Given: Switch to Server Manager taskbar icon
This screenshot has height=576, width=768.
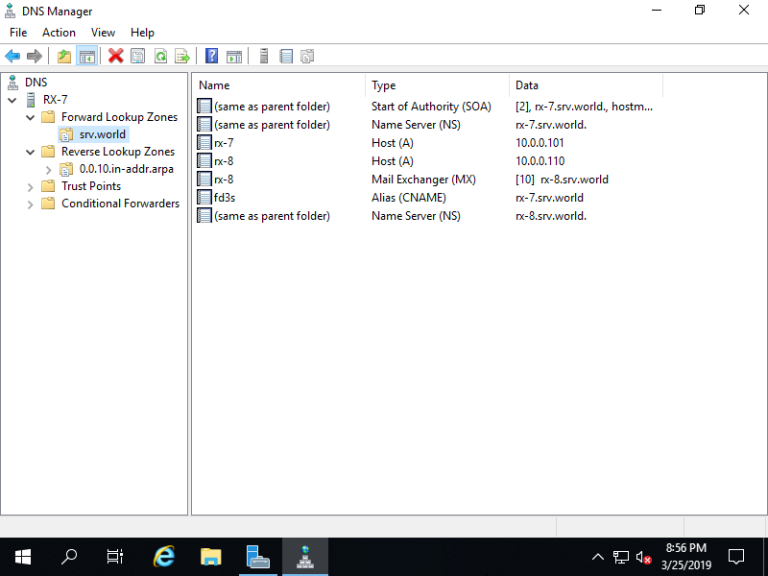Looking at the screenshot, I should [x=258, y=556].
